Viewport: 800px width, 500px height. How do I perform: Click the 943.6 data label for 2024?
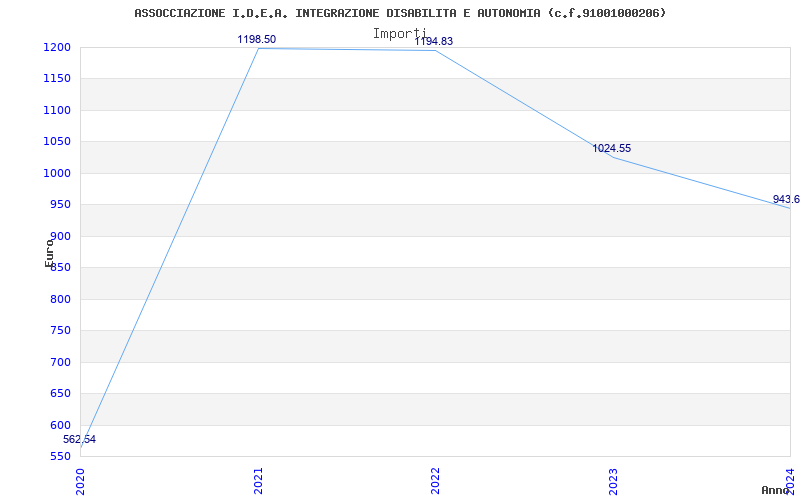tap(786, 199)
